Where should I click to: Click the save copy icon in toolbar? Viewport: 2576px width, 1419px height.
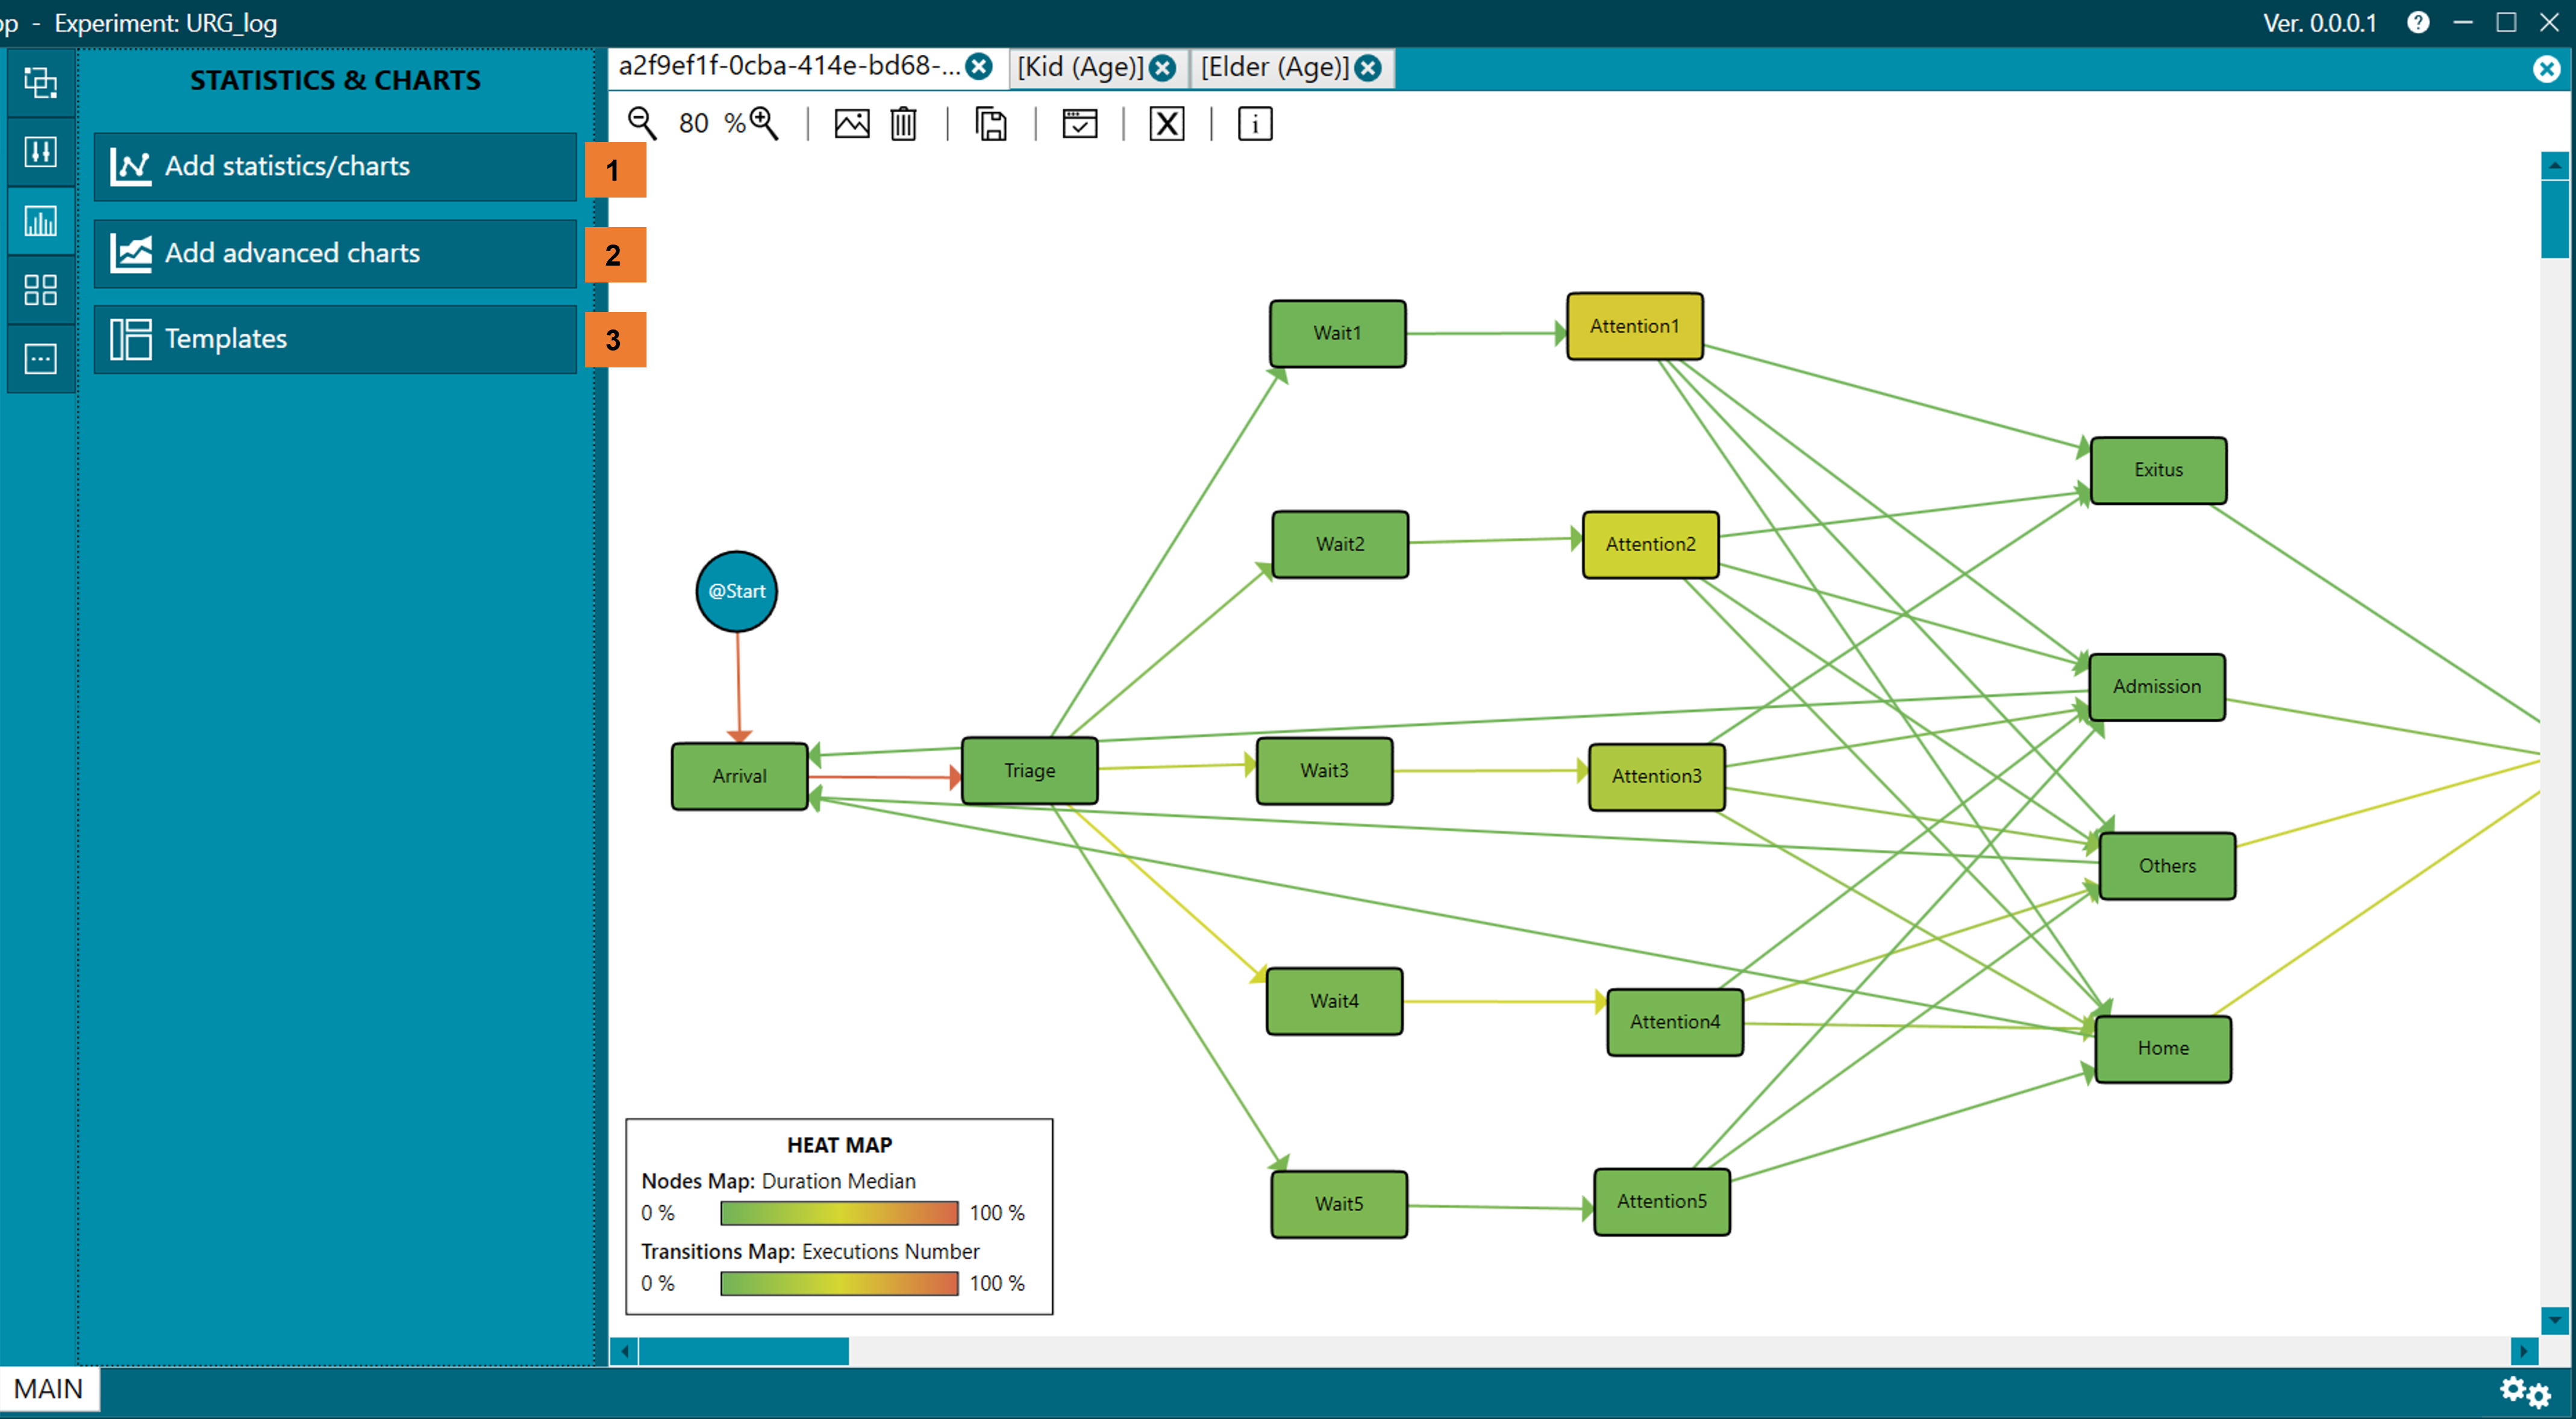[991, 124]
